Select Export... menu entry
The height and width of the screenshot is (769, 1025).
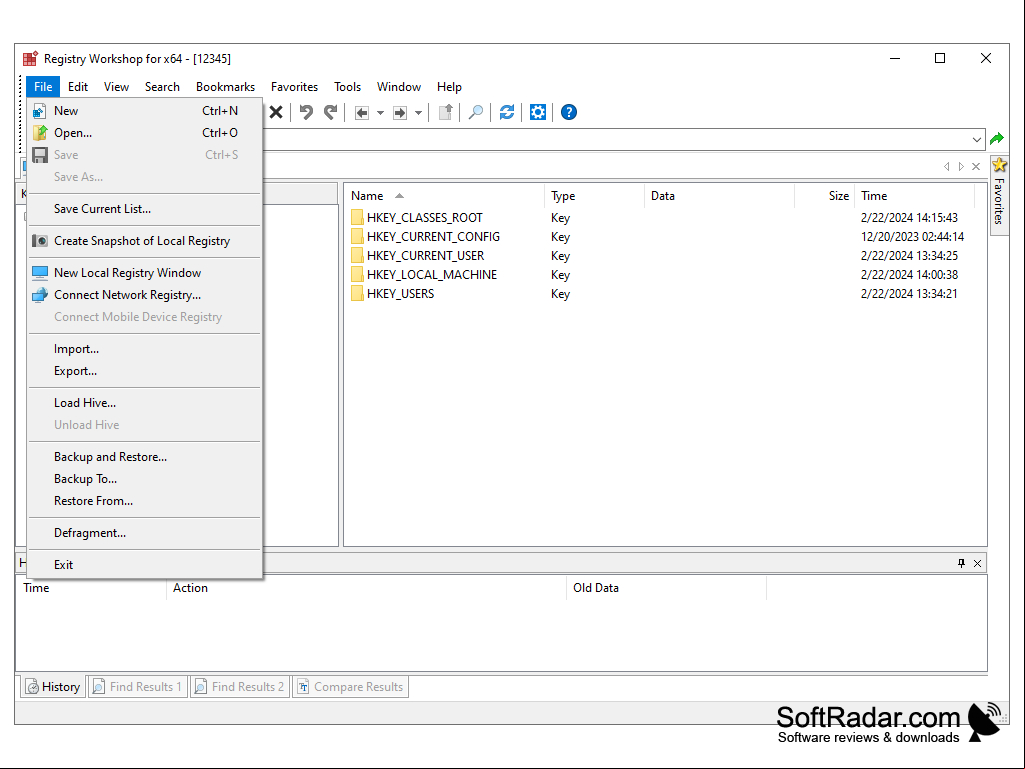(x=145, y=371)
